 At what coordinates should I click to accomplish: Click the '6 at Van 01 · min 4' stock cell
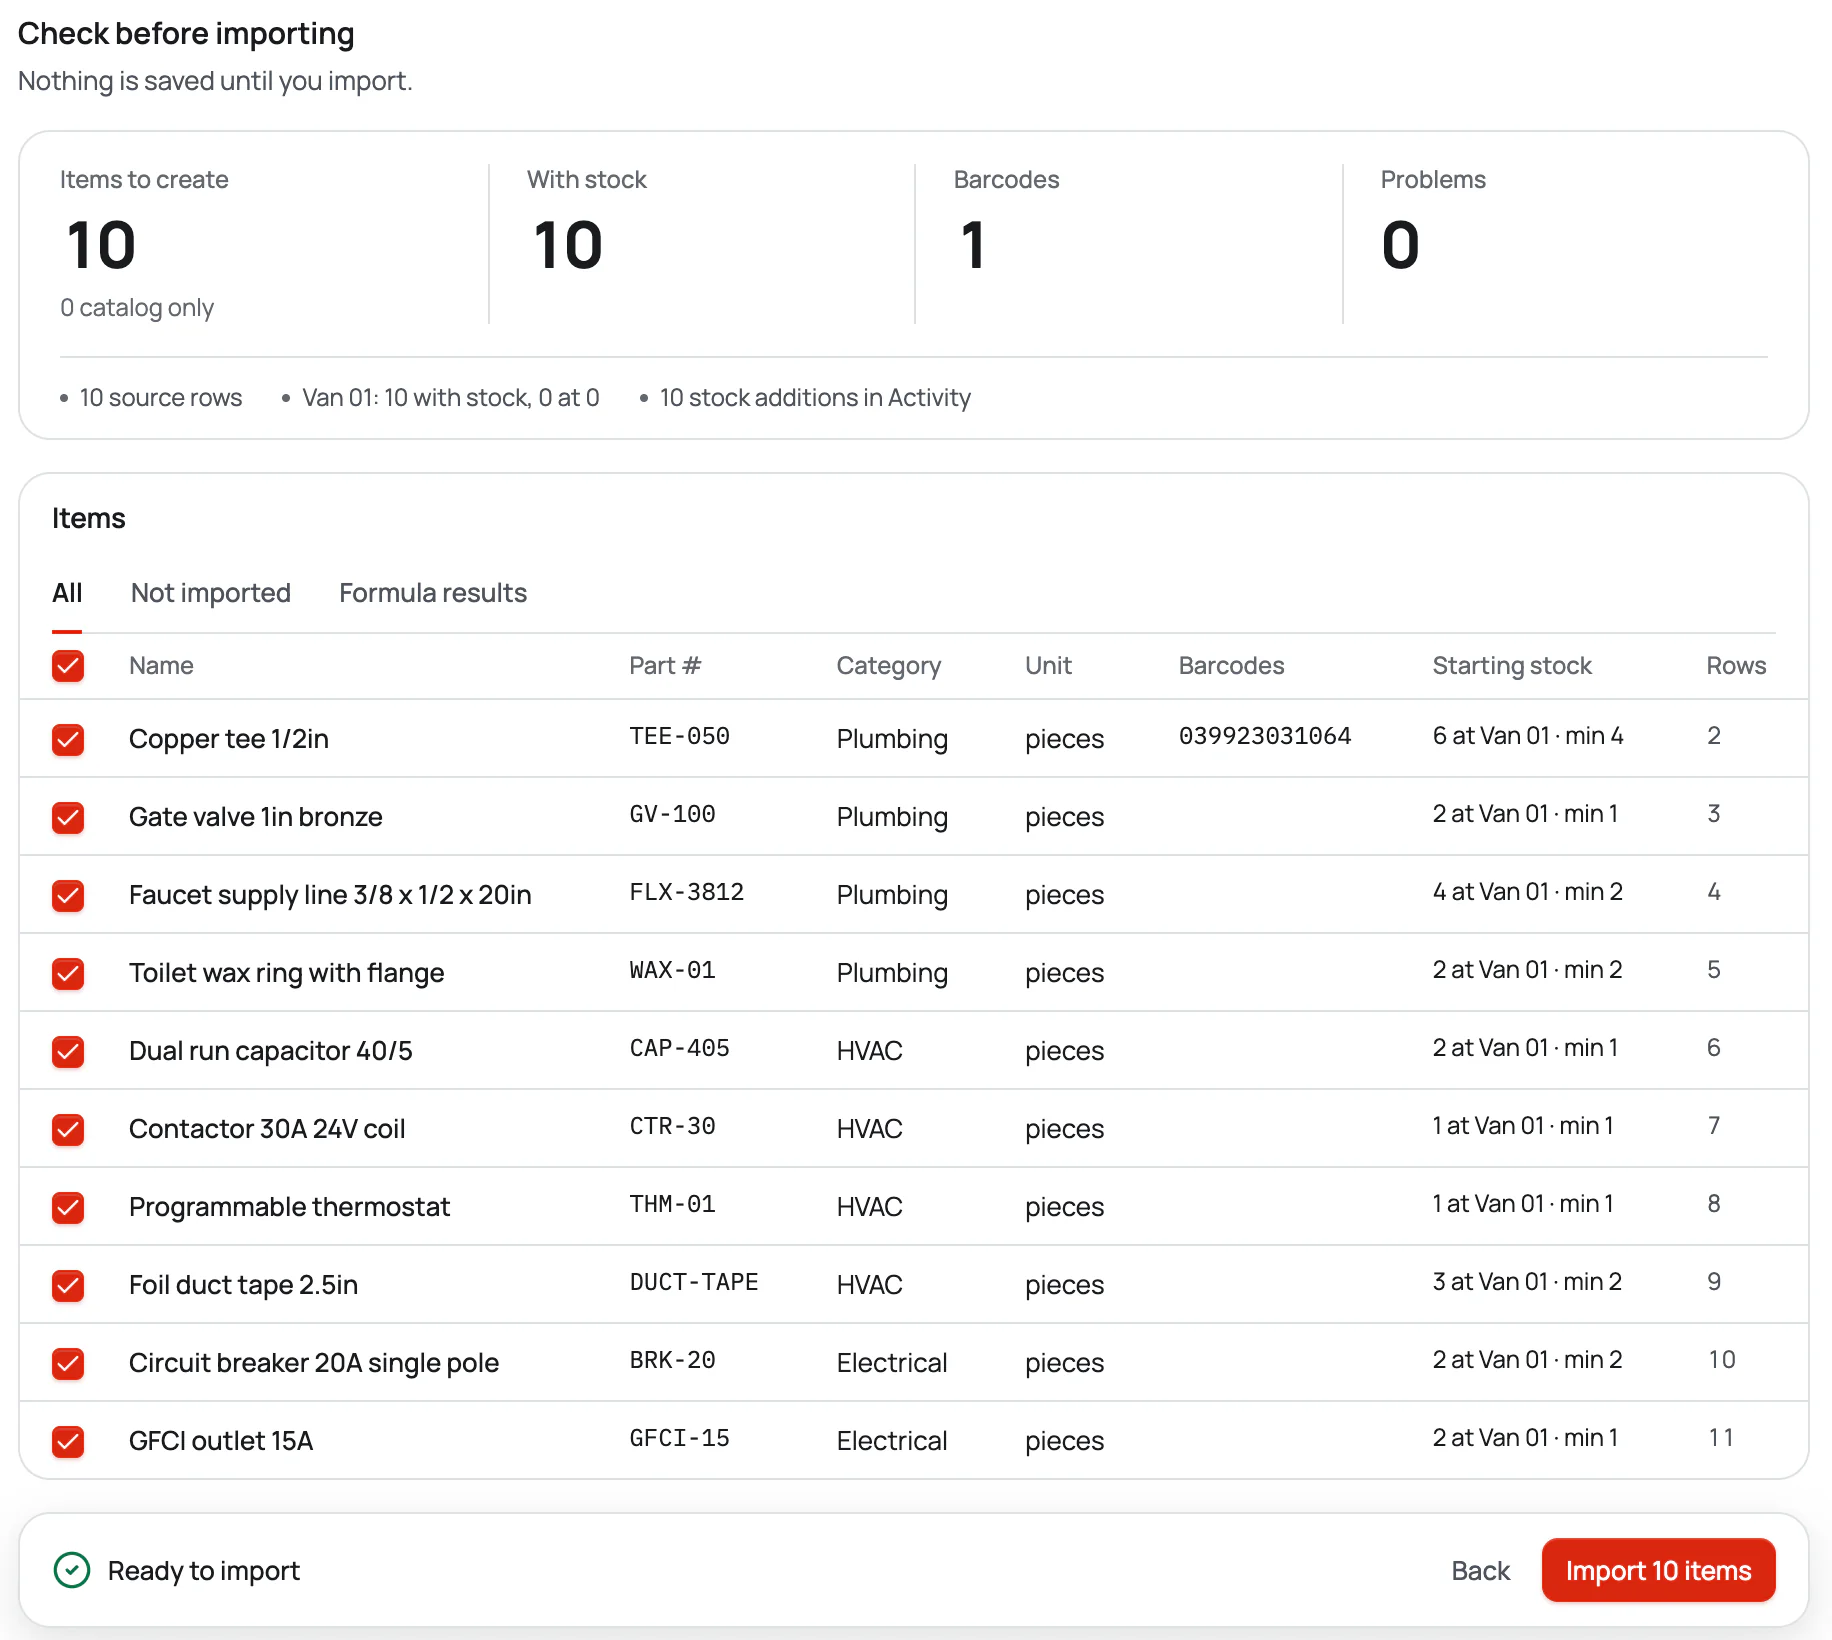(1528, 736)
